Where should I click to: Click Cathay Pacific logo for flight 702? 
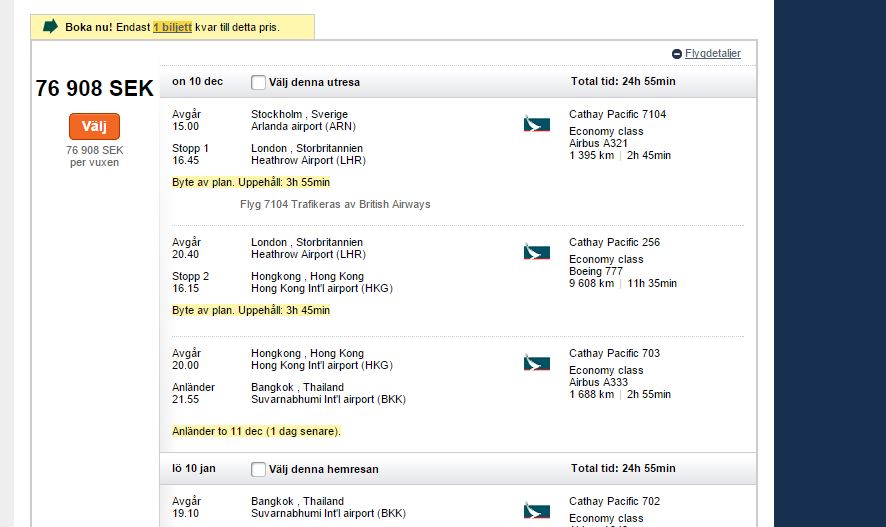pos(536,511)
